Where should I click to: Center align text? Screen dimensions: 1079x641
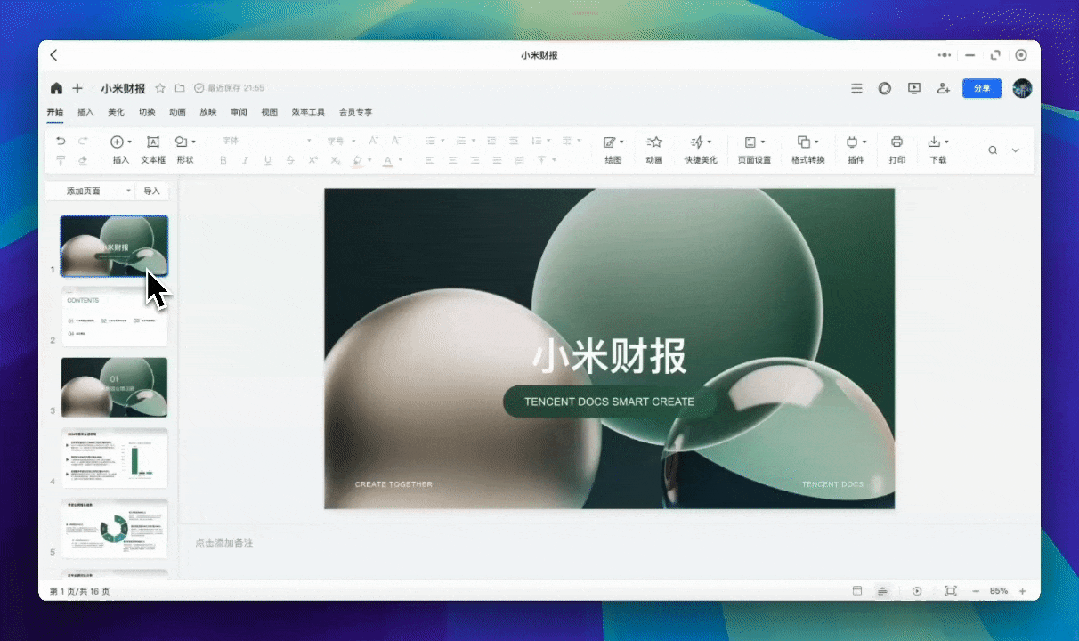coord(453,160)
